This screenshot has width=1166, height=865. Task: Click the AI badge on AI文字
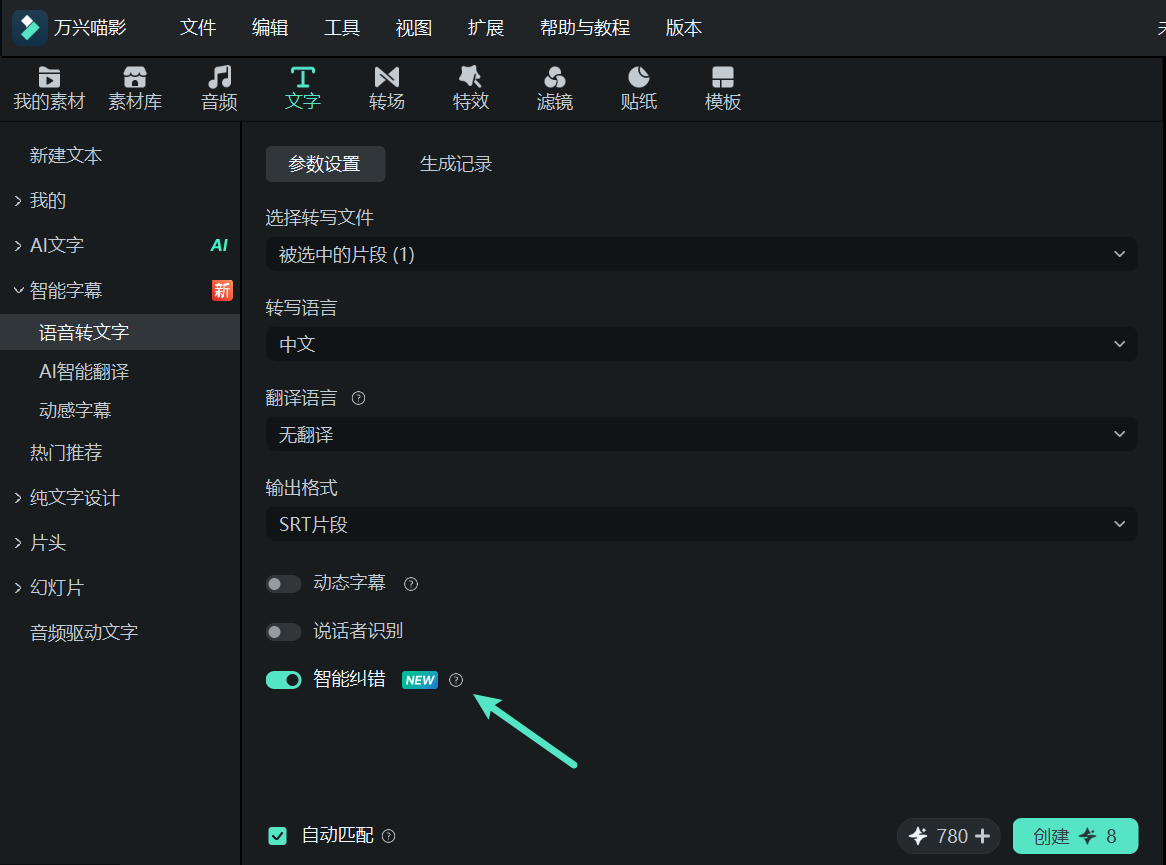tap(219, 245)
